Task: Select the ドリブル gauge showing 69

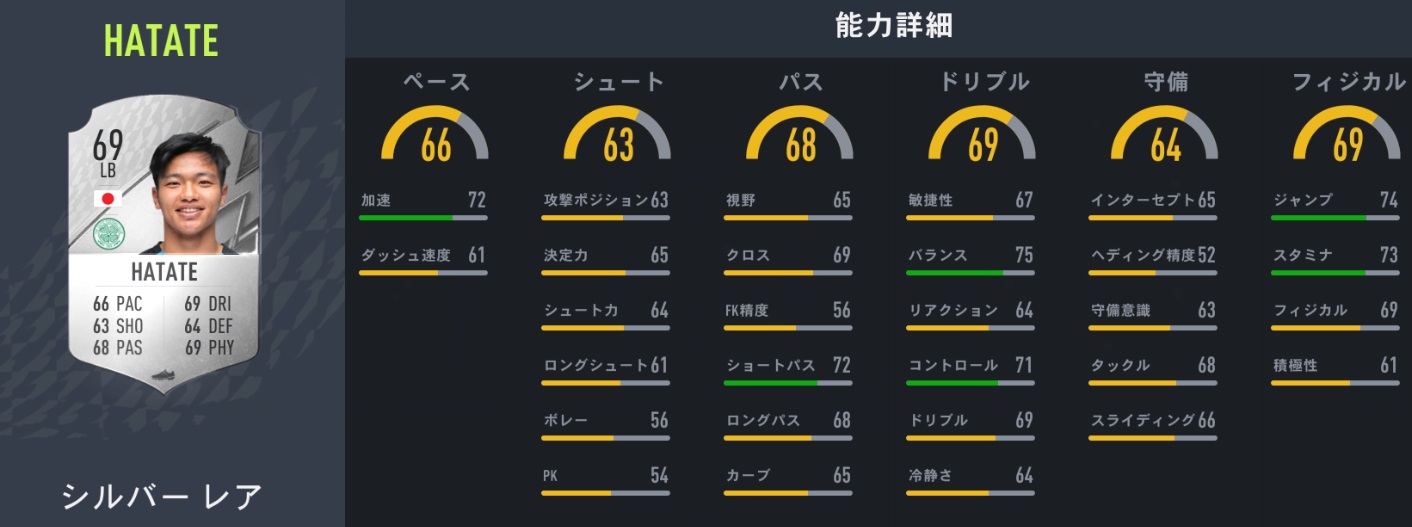Action: (x=983, y=136)
